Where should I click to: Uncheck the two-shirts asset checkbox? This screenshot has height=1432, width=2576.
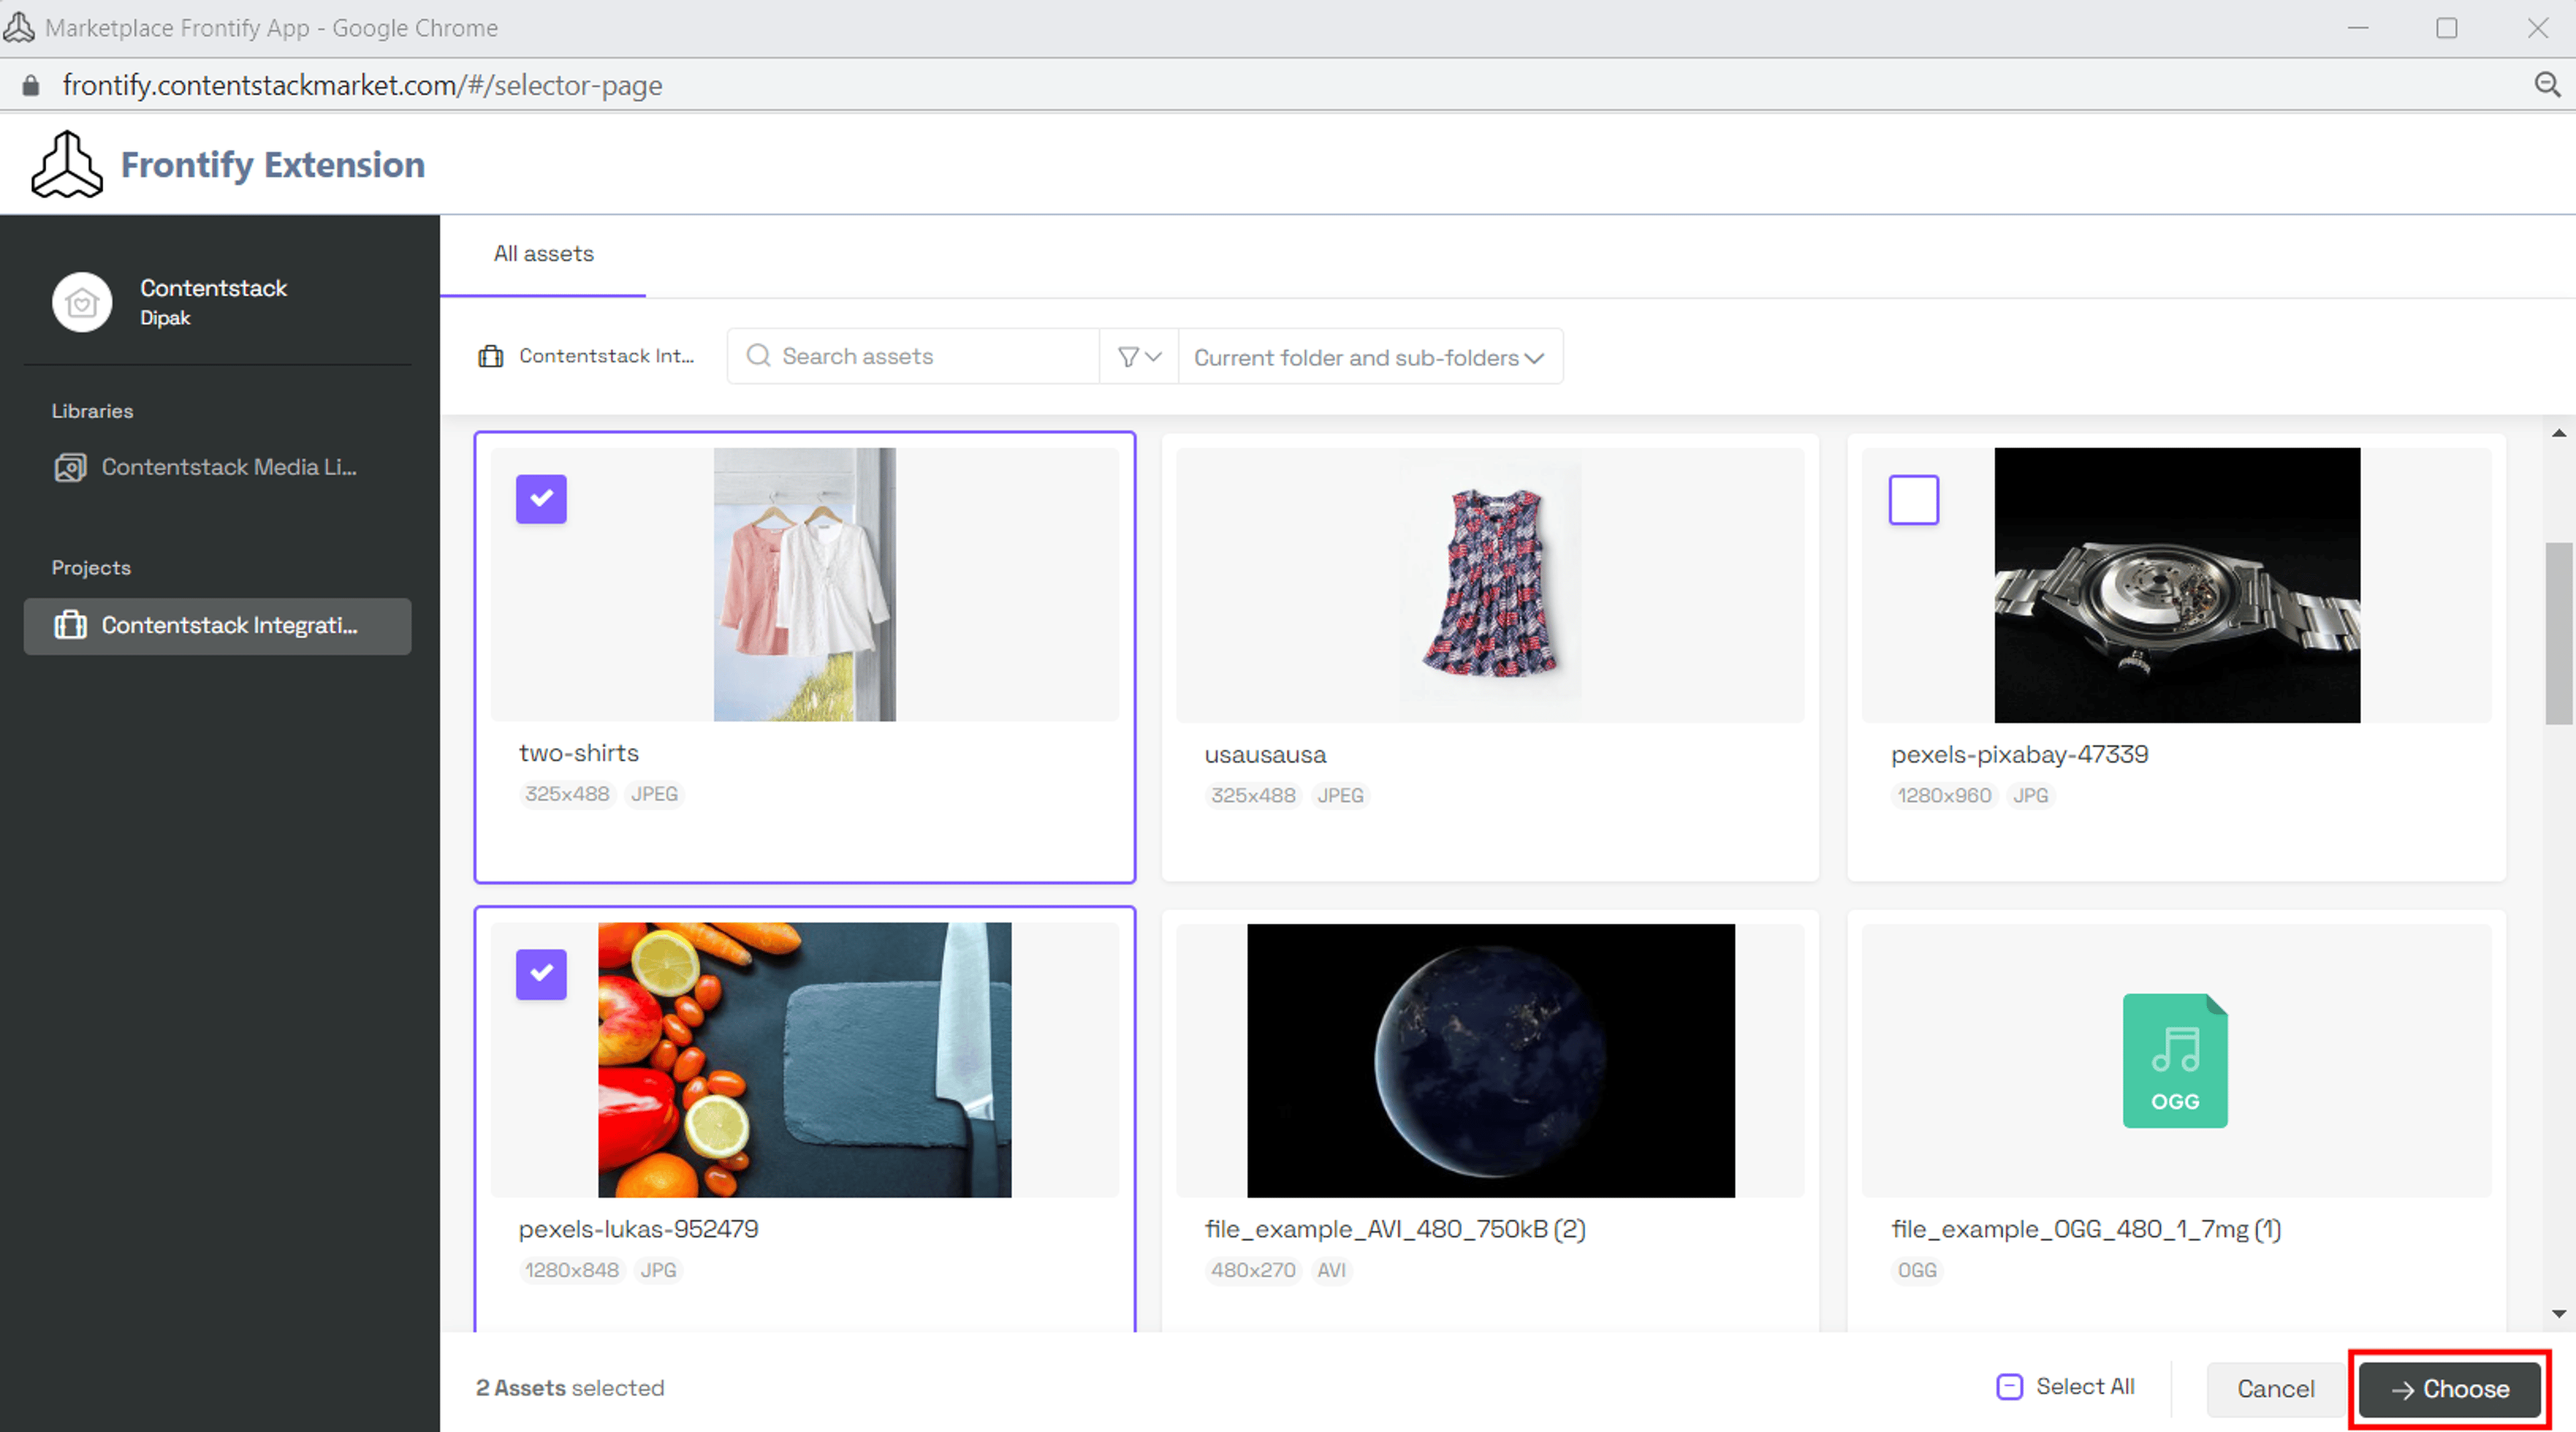click(541, 499)
